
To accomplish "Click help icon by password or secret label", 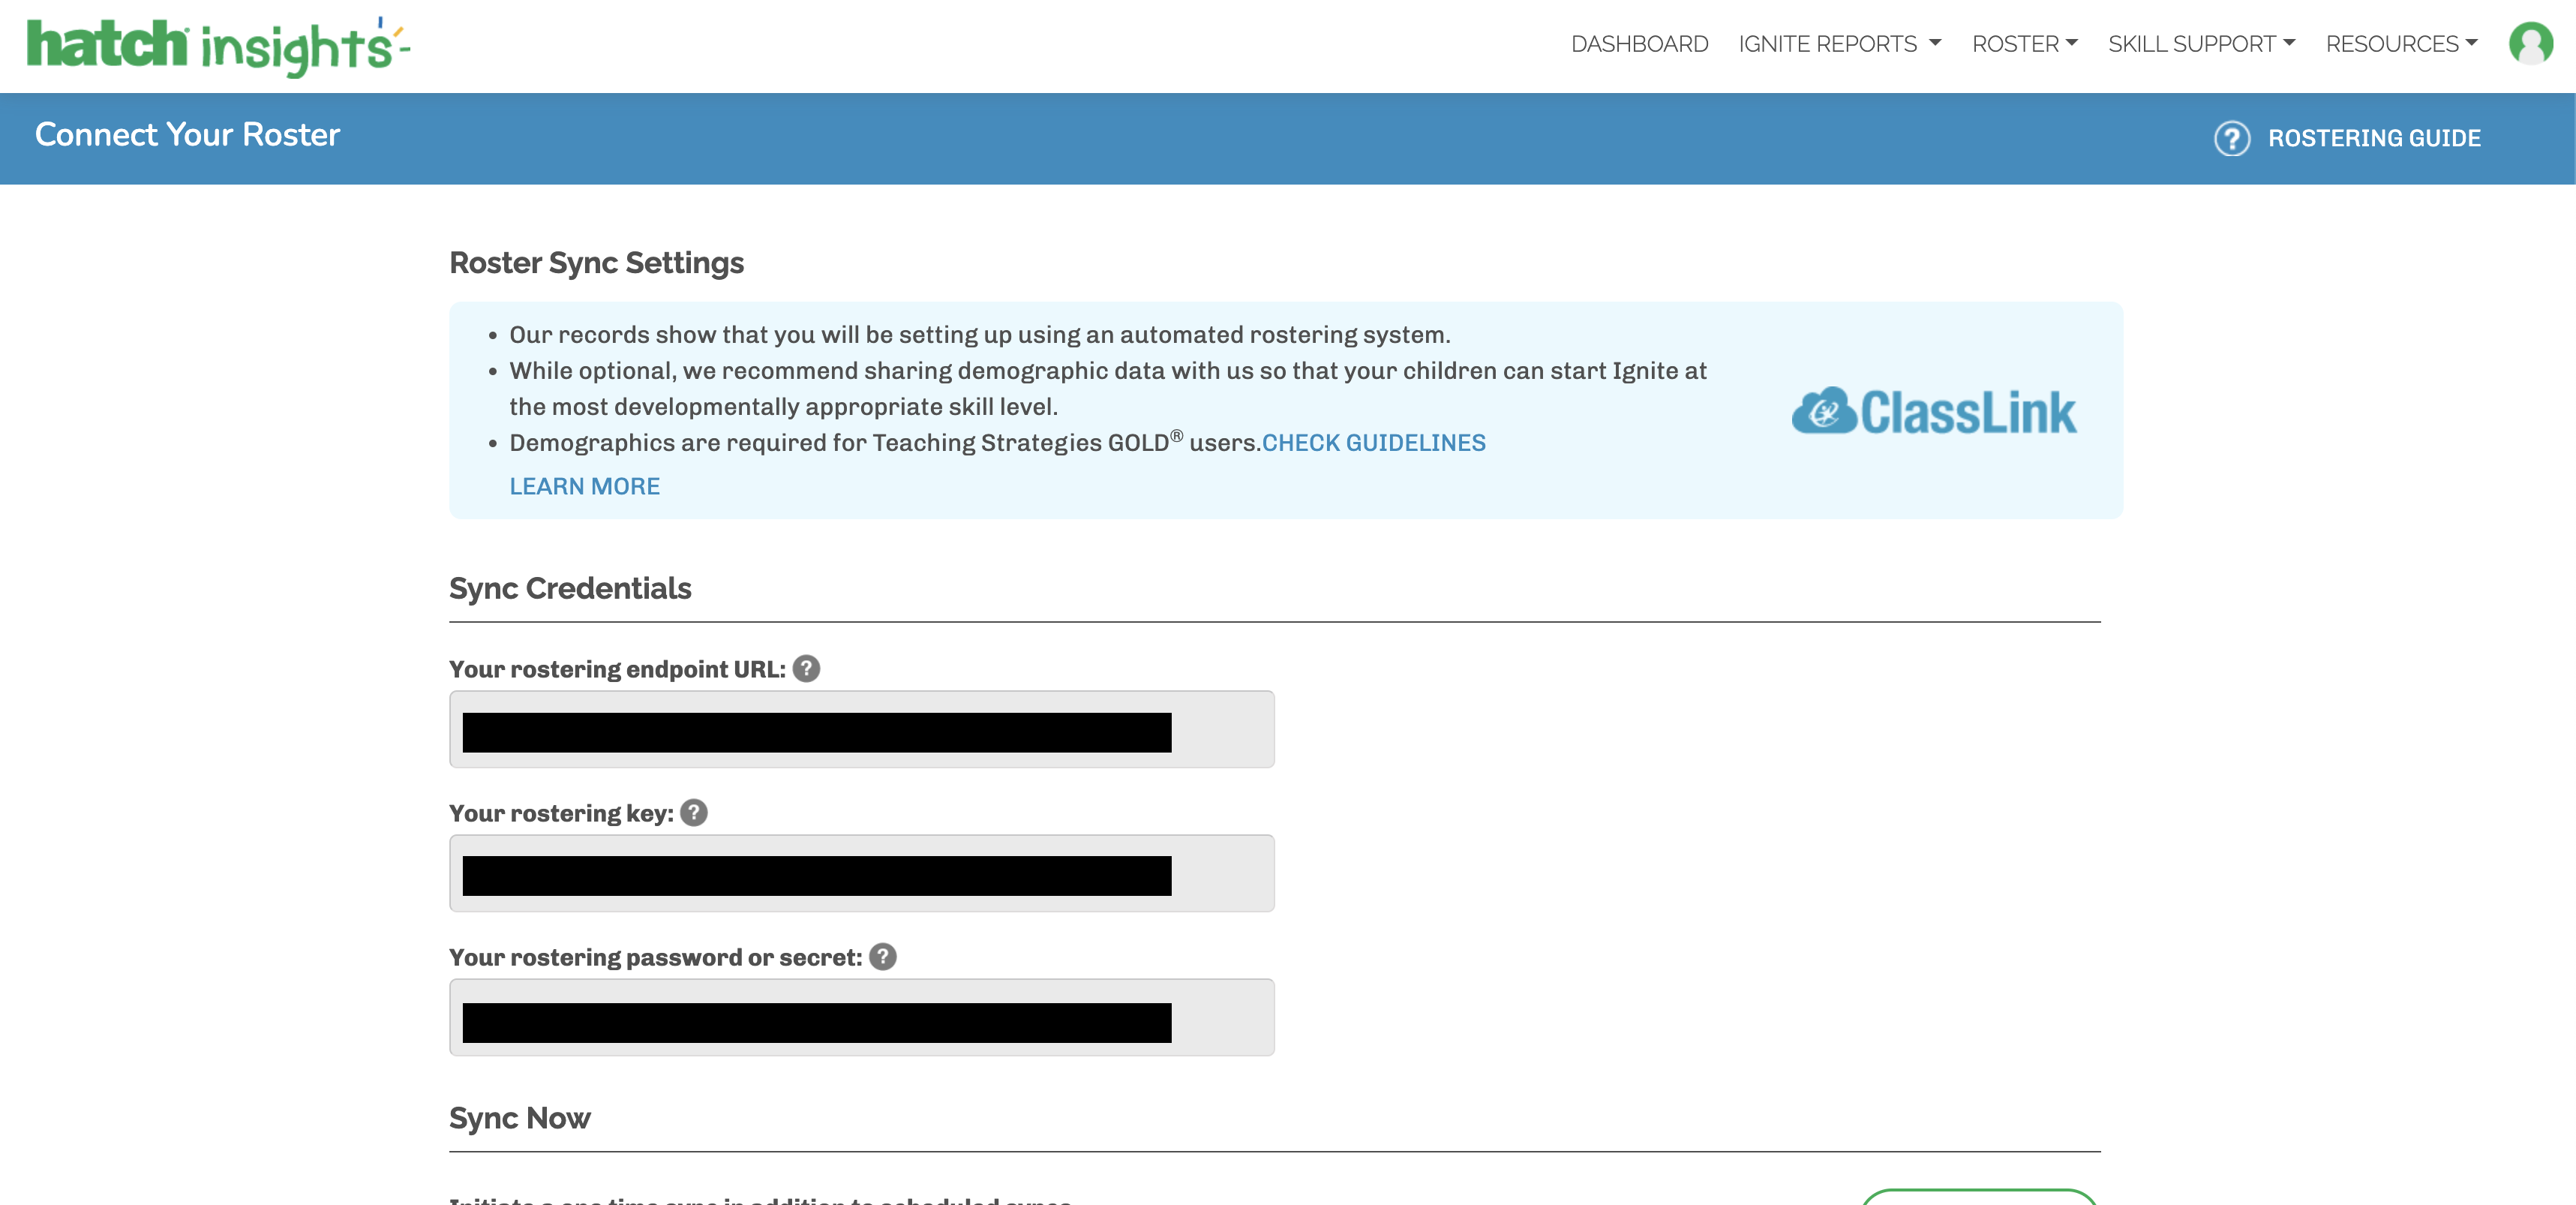I will coord(882,956).
